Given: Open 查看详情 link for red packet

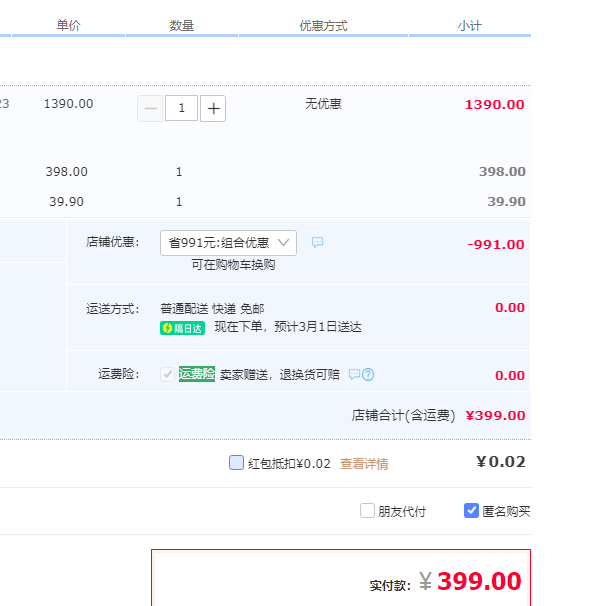Looking at the screenshot, I should [x=364, y=464].
